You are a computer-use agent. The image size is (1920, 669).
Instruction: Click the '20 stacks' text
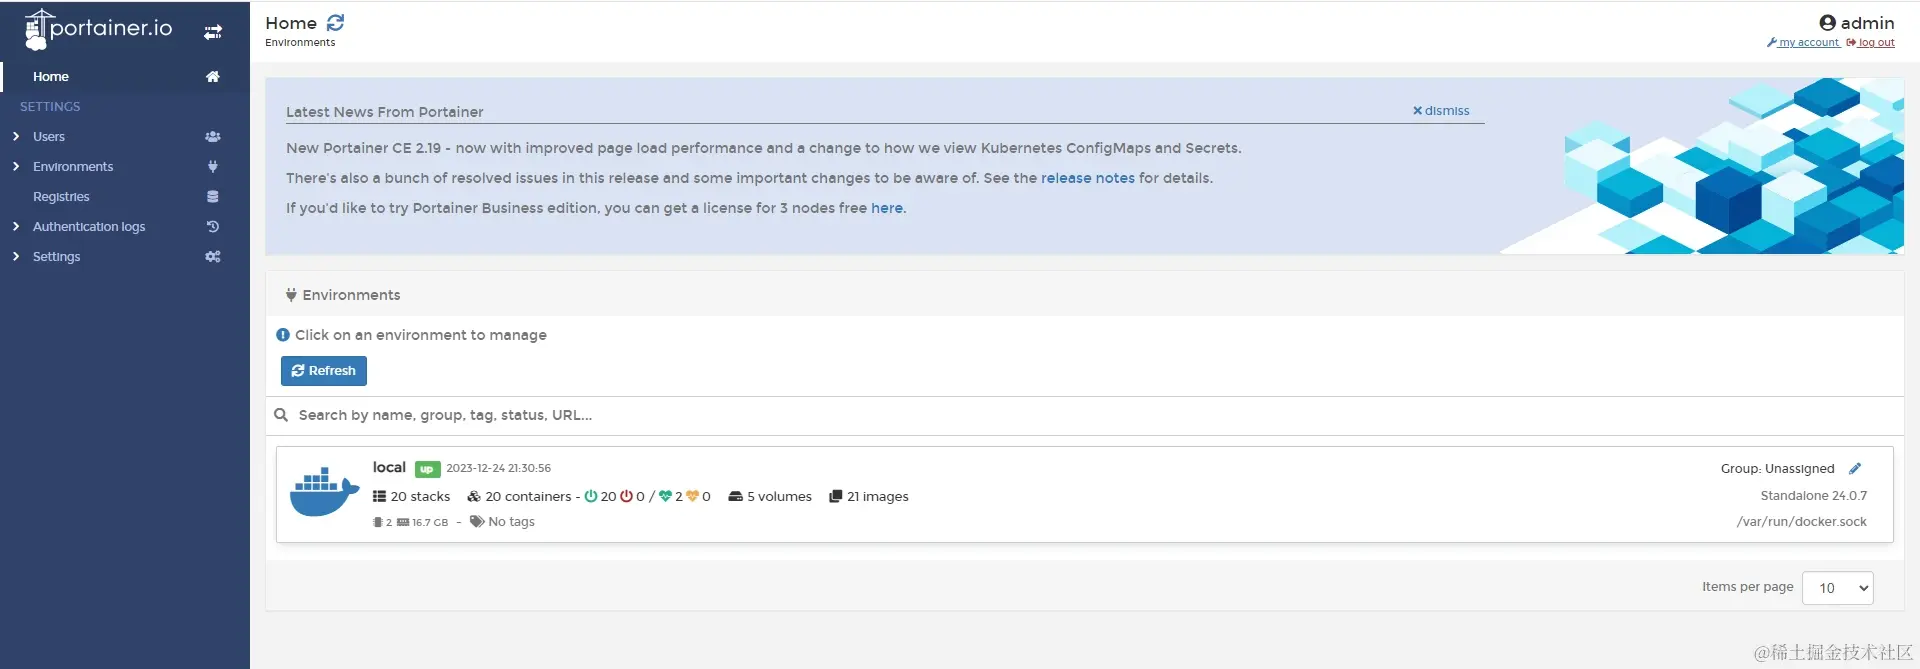point(420,496)
